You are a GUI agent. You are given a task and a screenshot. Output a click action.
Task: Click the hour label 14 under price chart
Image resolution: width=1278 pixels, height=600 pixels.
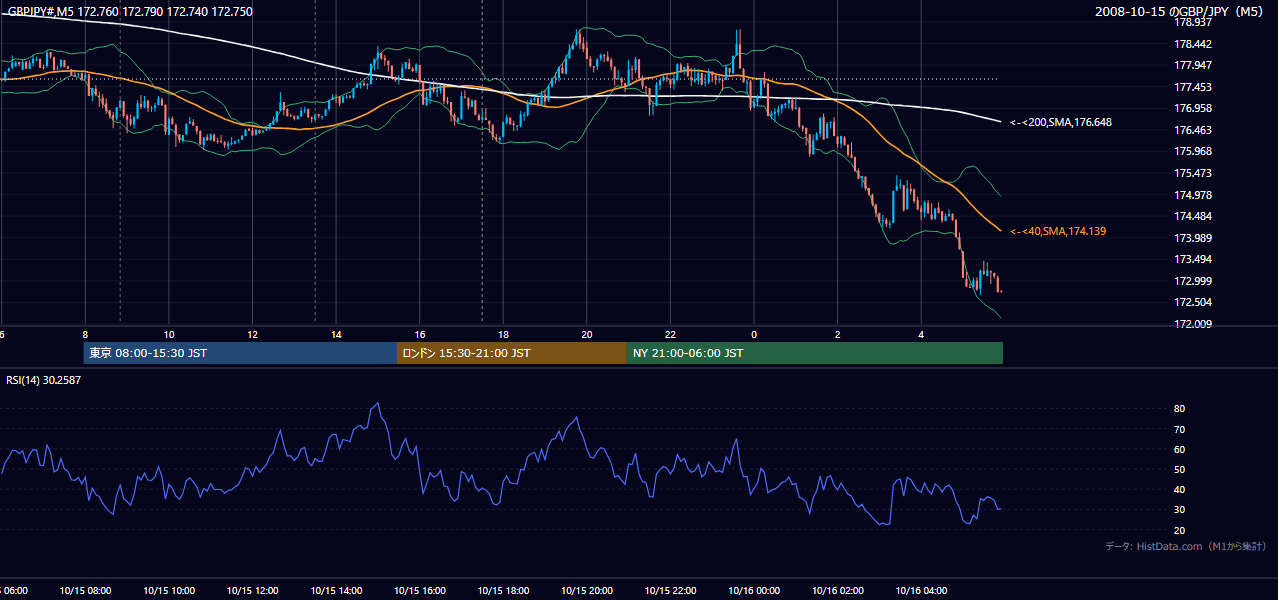pos(336,335)
